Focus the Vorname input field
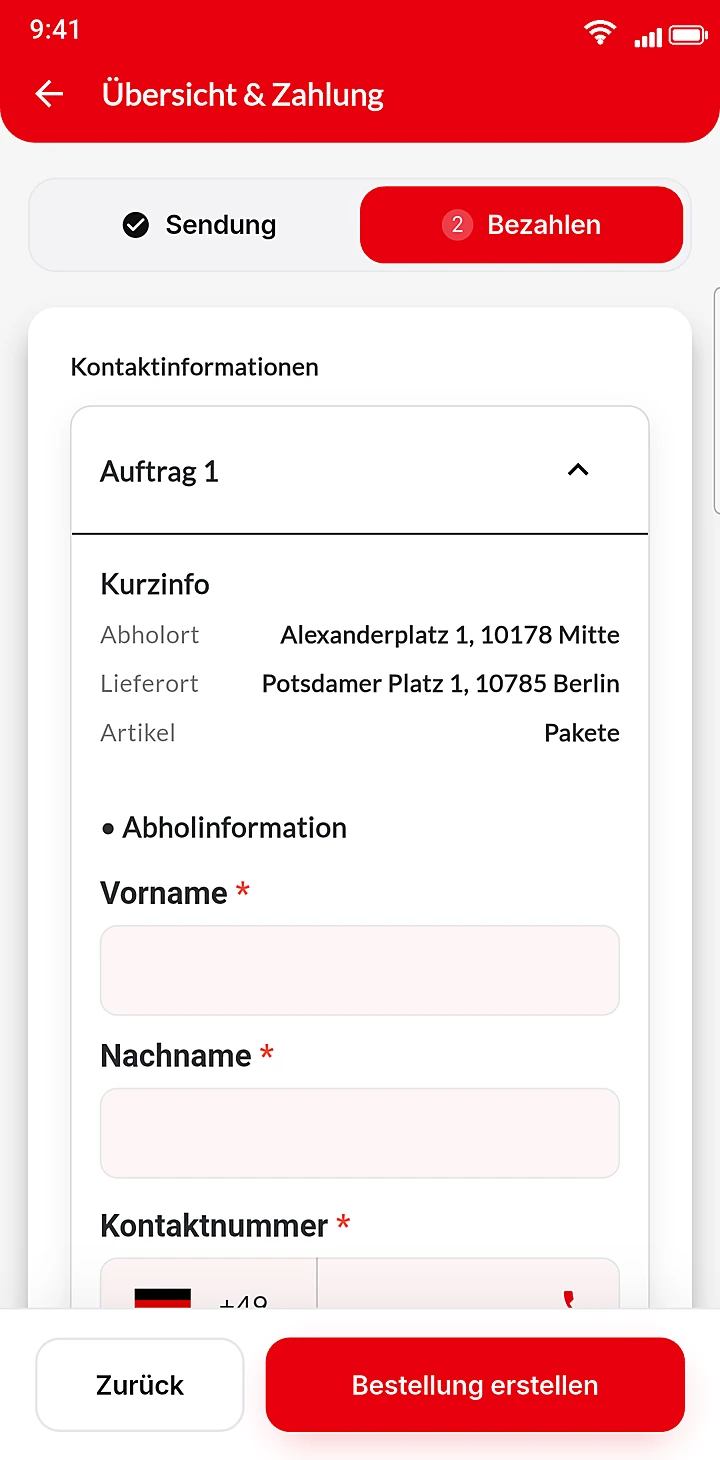Image resolution: width=720 pixels, height=1460 pixels. click(360, 970)
